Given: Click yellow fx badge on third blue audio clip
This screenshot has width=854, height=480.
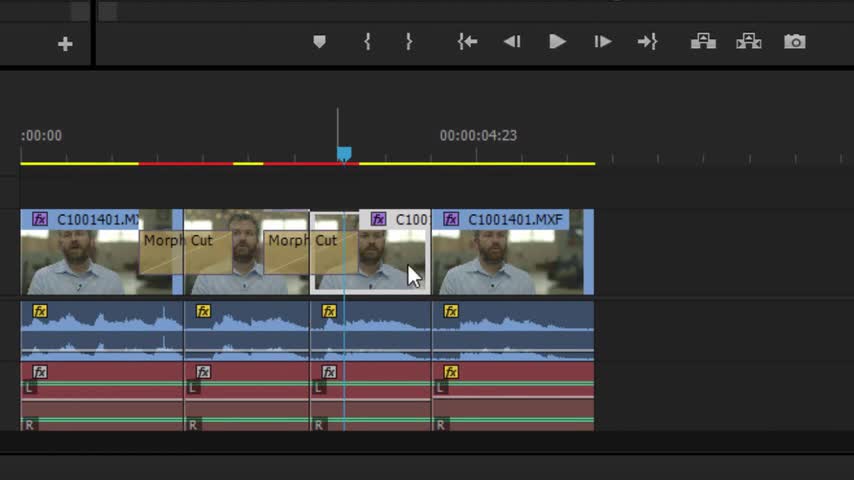Looking at the screenshot, I should tap(329, 311).
